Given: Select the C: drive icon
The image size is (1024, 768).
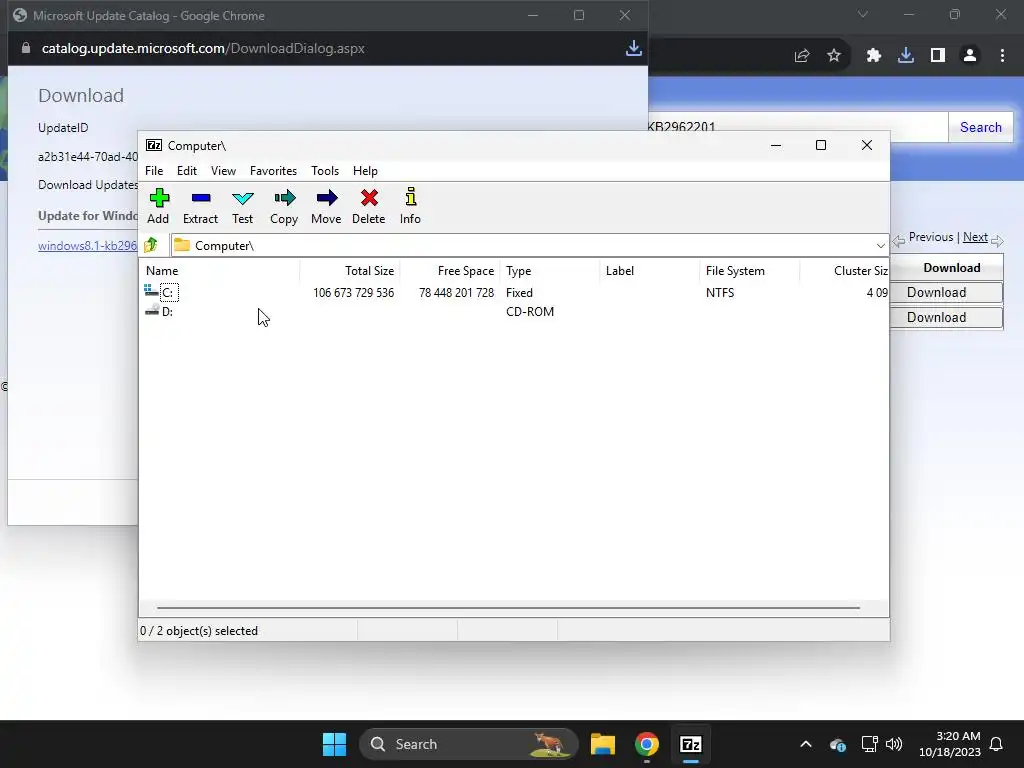Looking at the screenshot, I should (x=152, y=291).
